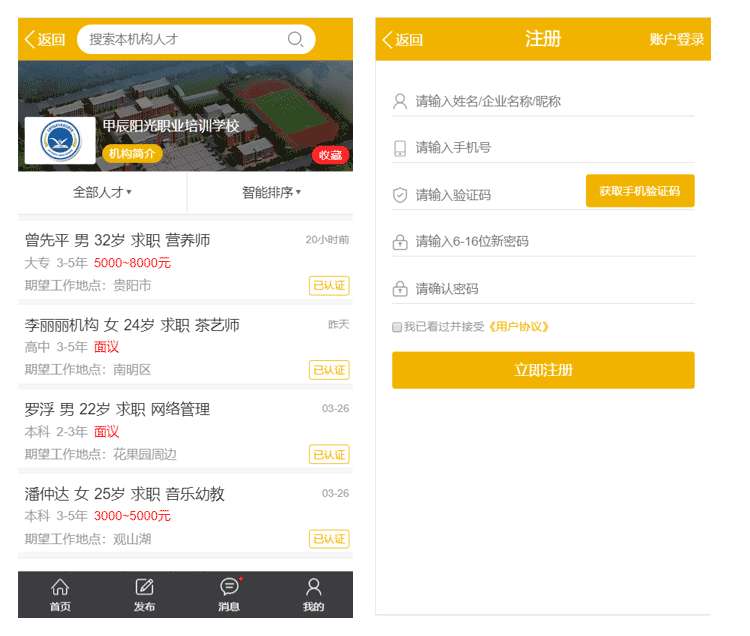750x636 pixels.
Task: Open the 发布 publish tab
Action: click(144, 595)
